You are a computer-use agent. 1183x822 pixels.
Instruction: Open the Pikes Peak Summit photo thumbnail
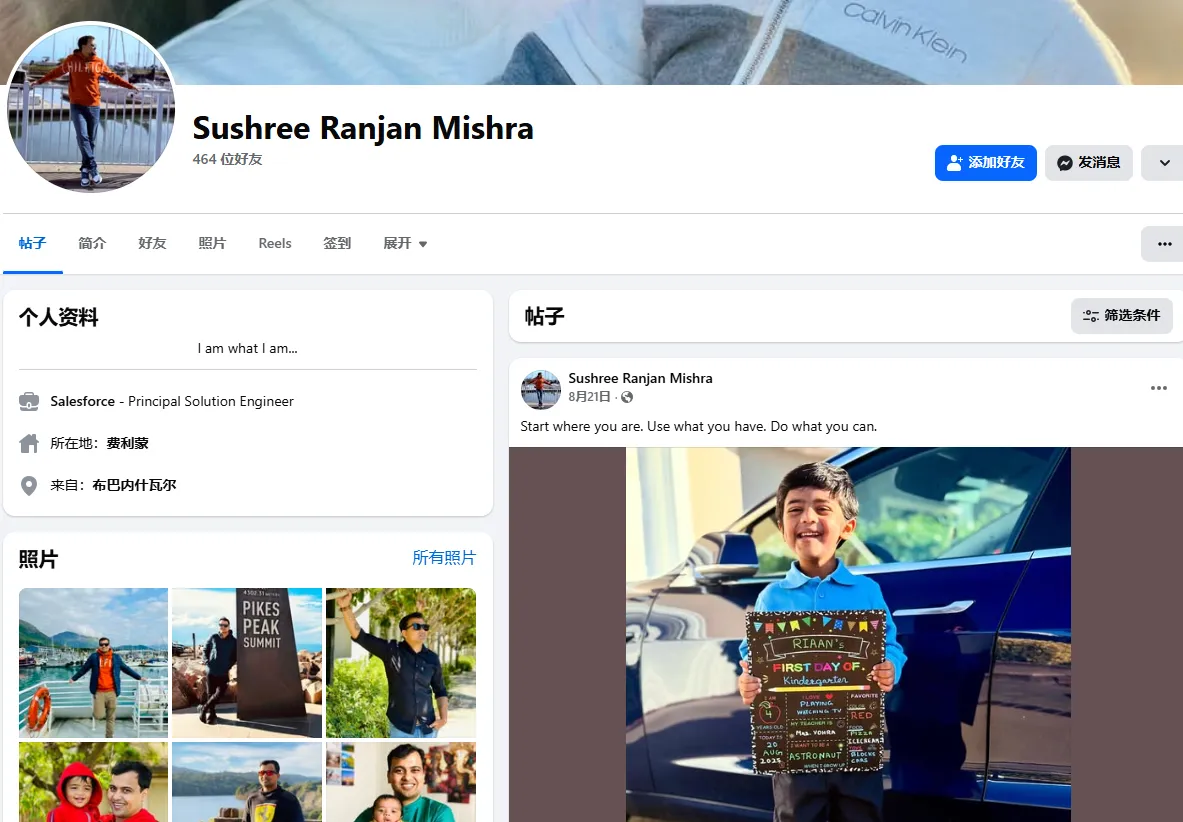246,662
